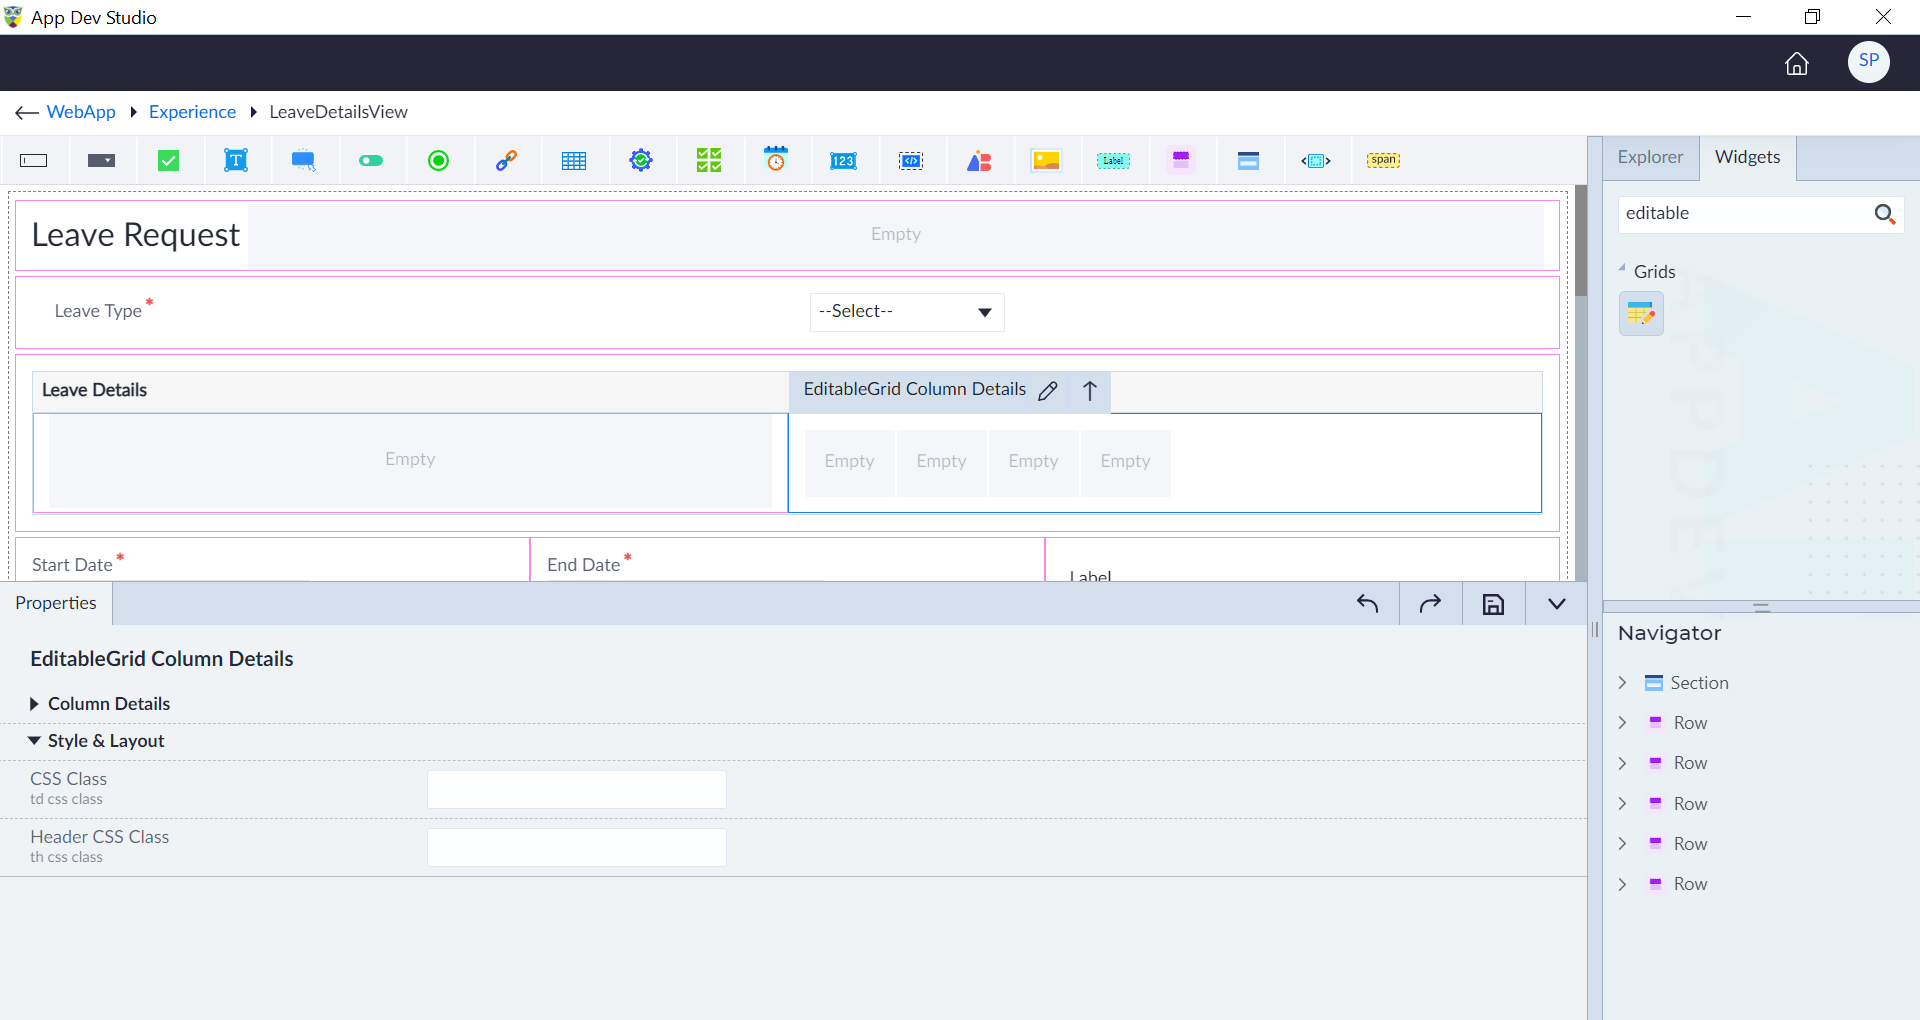This screenshot has height=1020, width=1920.
Task: Select the grid table widget icon
Action: (x=574, y=161)
